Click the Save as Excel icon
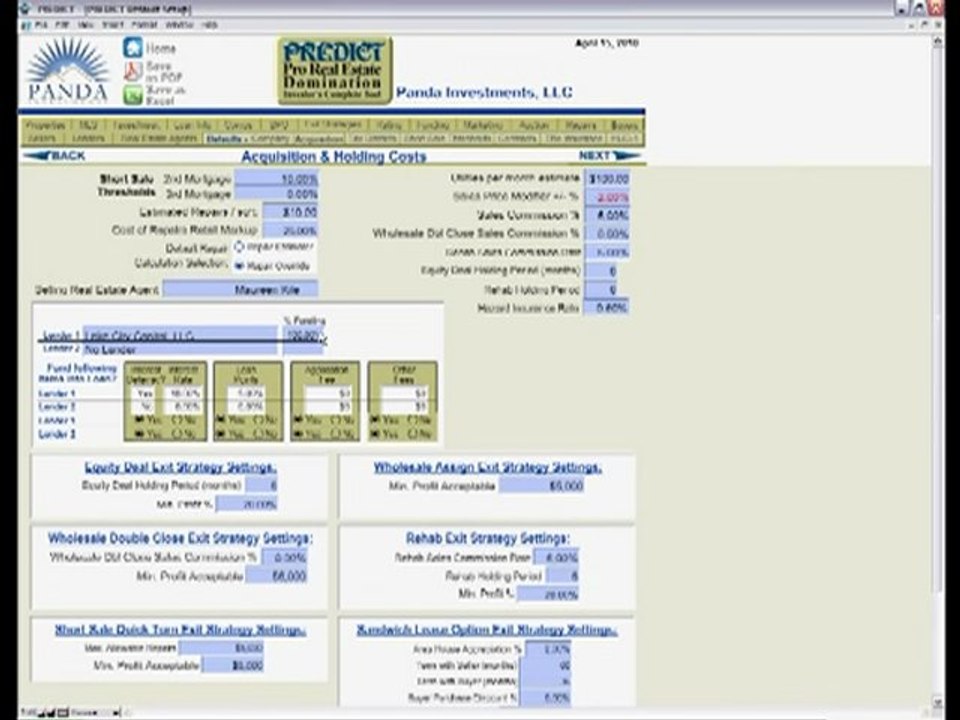This screenshot has width=960, height=720. 133,95
